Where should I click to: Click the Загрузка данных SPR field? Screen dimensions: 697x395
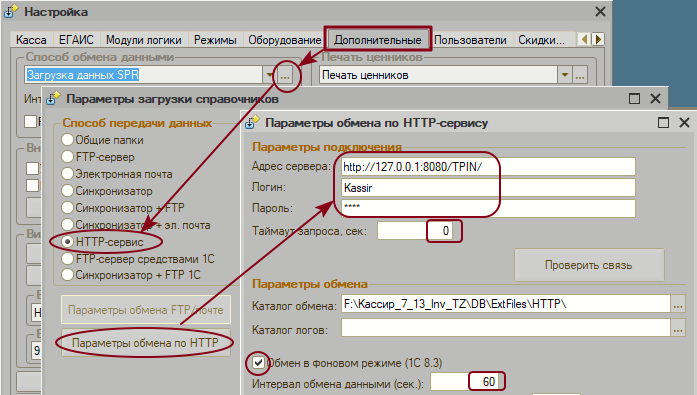click(144, 75)
